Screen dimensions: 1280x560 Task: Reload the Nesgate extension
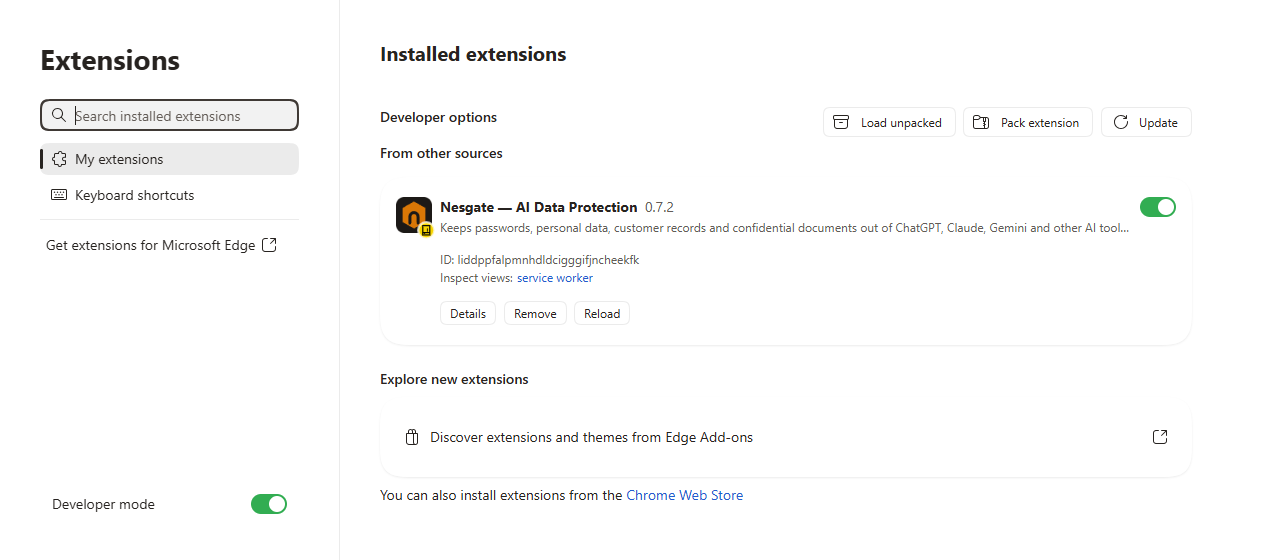coord(602,313)
